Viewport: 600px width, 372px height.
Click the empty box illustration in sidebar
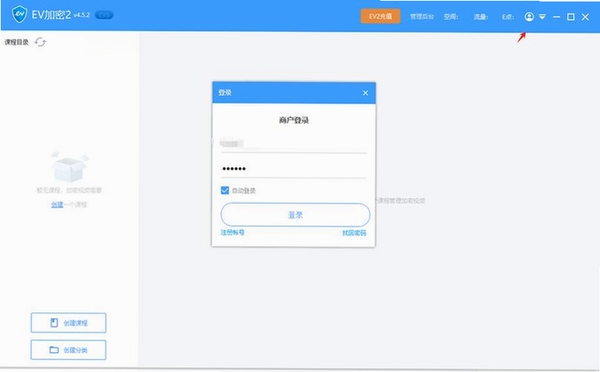click(x=69, y=166)
